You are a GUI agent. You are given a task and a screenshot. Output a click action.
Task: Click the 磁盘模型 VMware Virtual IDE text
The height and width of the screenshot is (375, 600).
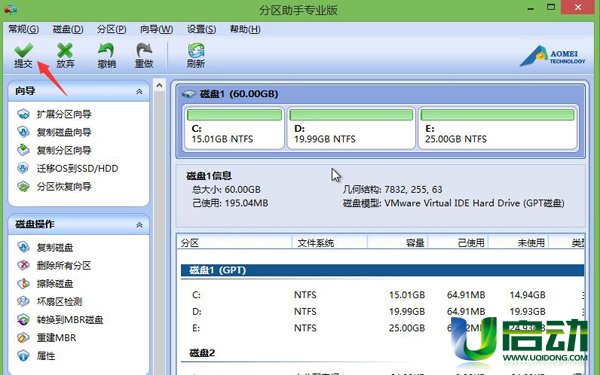(453, 203)
